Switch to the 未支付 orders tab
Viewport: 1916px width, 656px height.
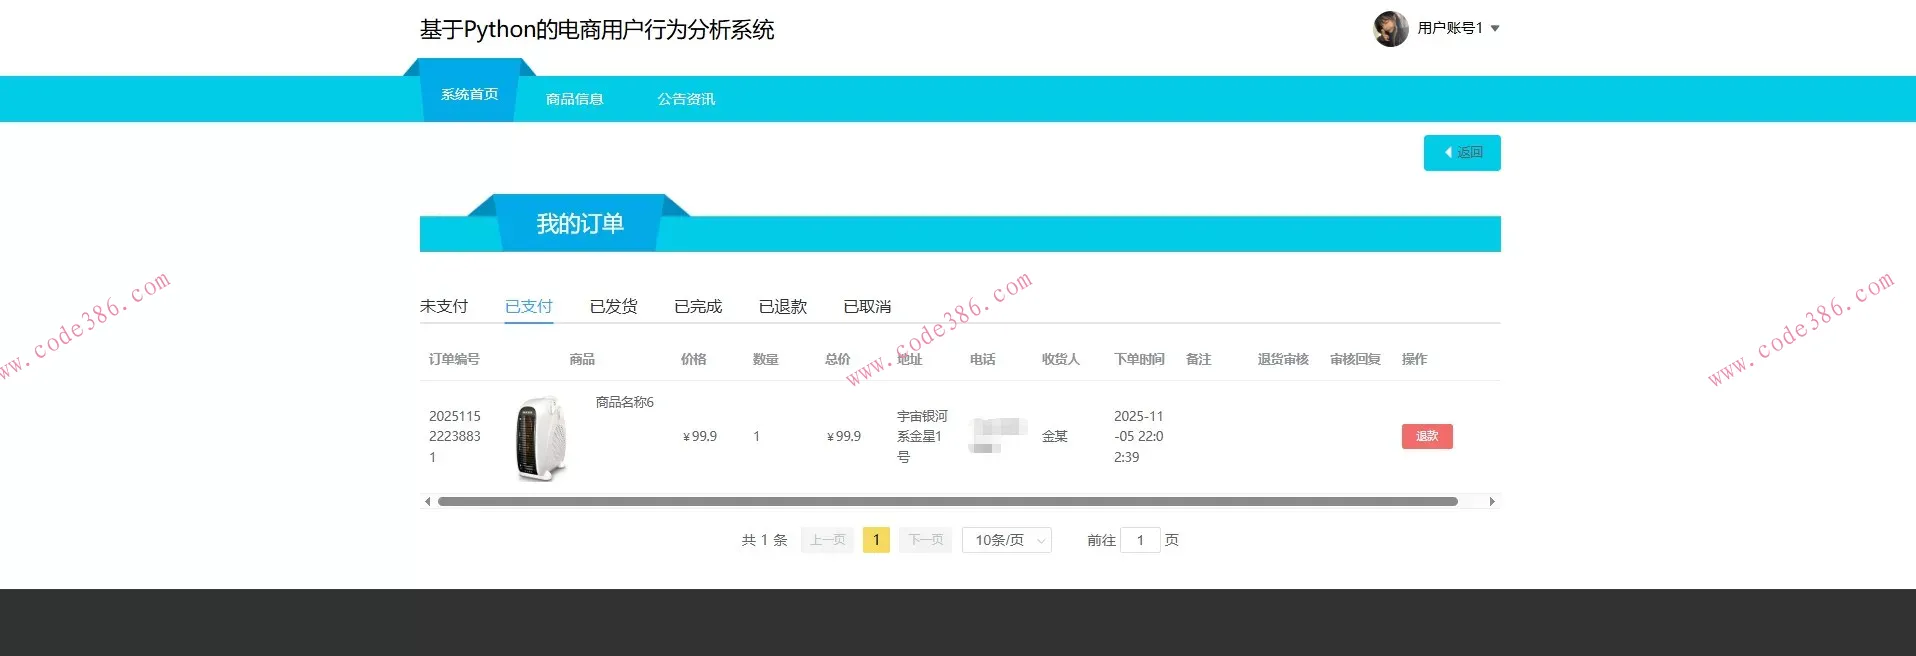(444, 306)
